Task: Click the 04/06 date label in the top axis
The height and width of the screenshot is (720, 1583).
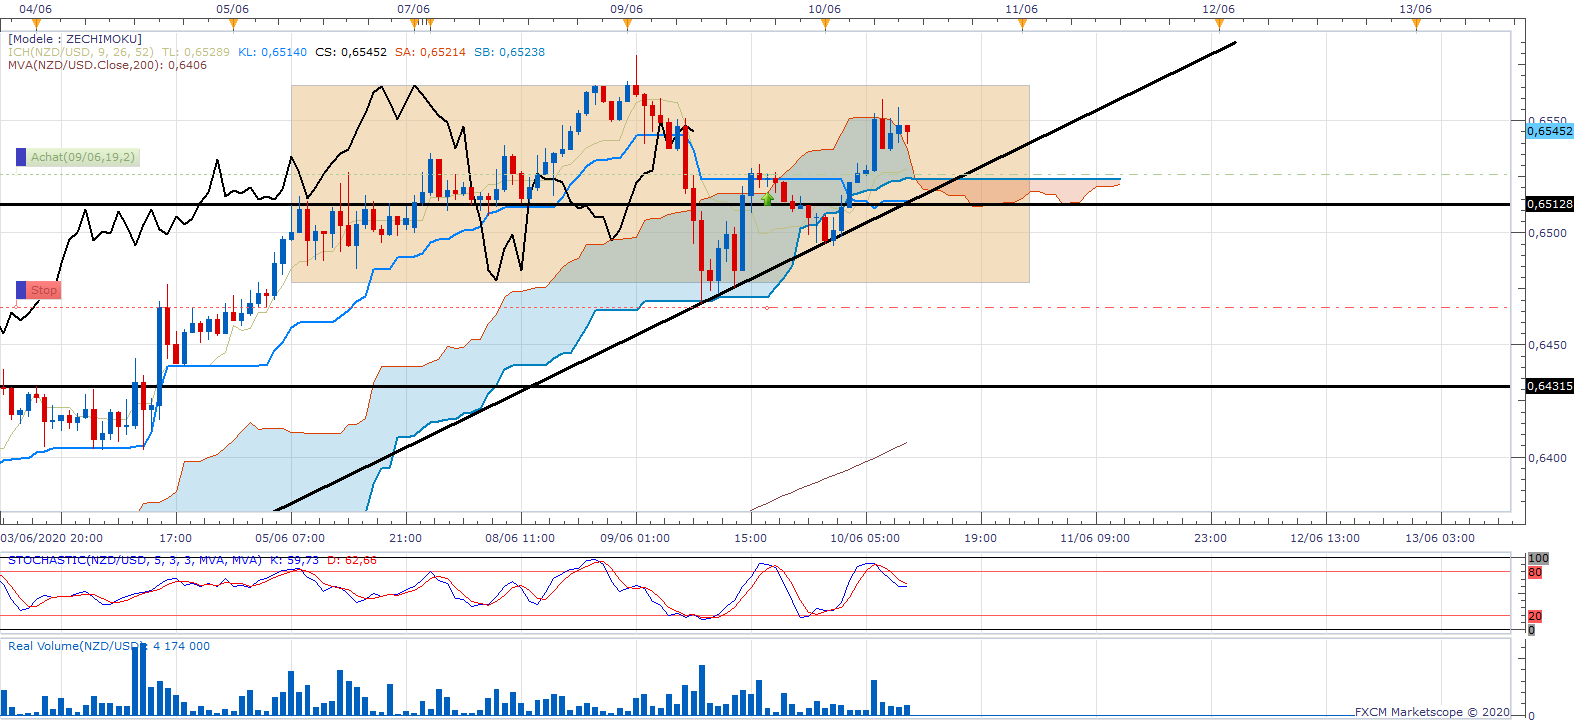Action: point(36,9)
